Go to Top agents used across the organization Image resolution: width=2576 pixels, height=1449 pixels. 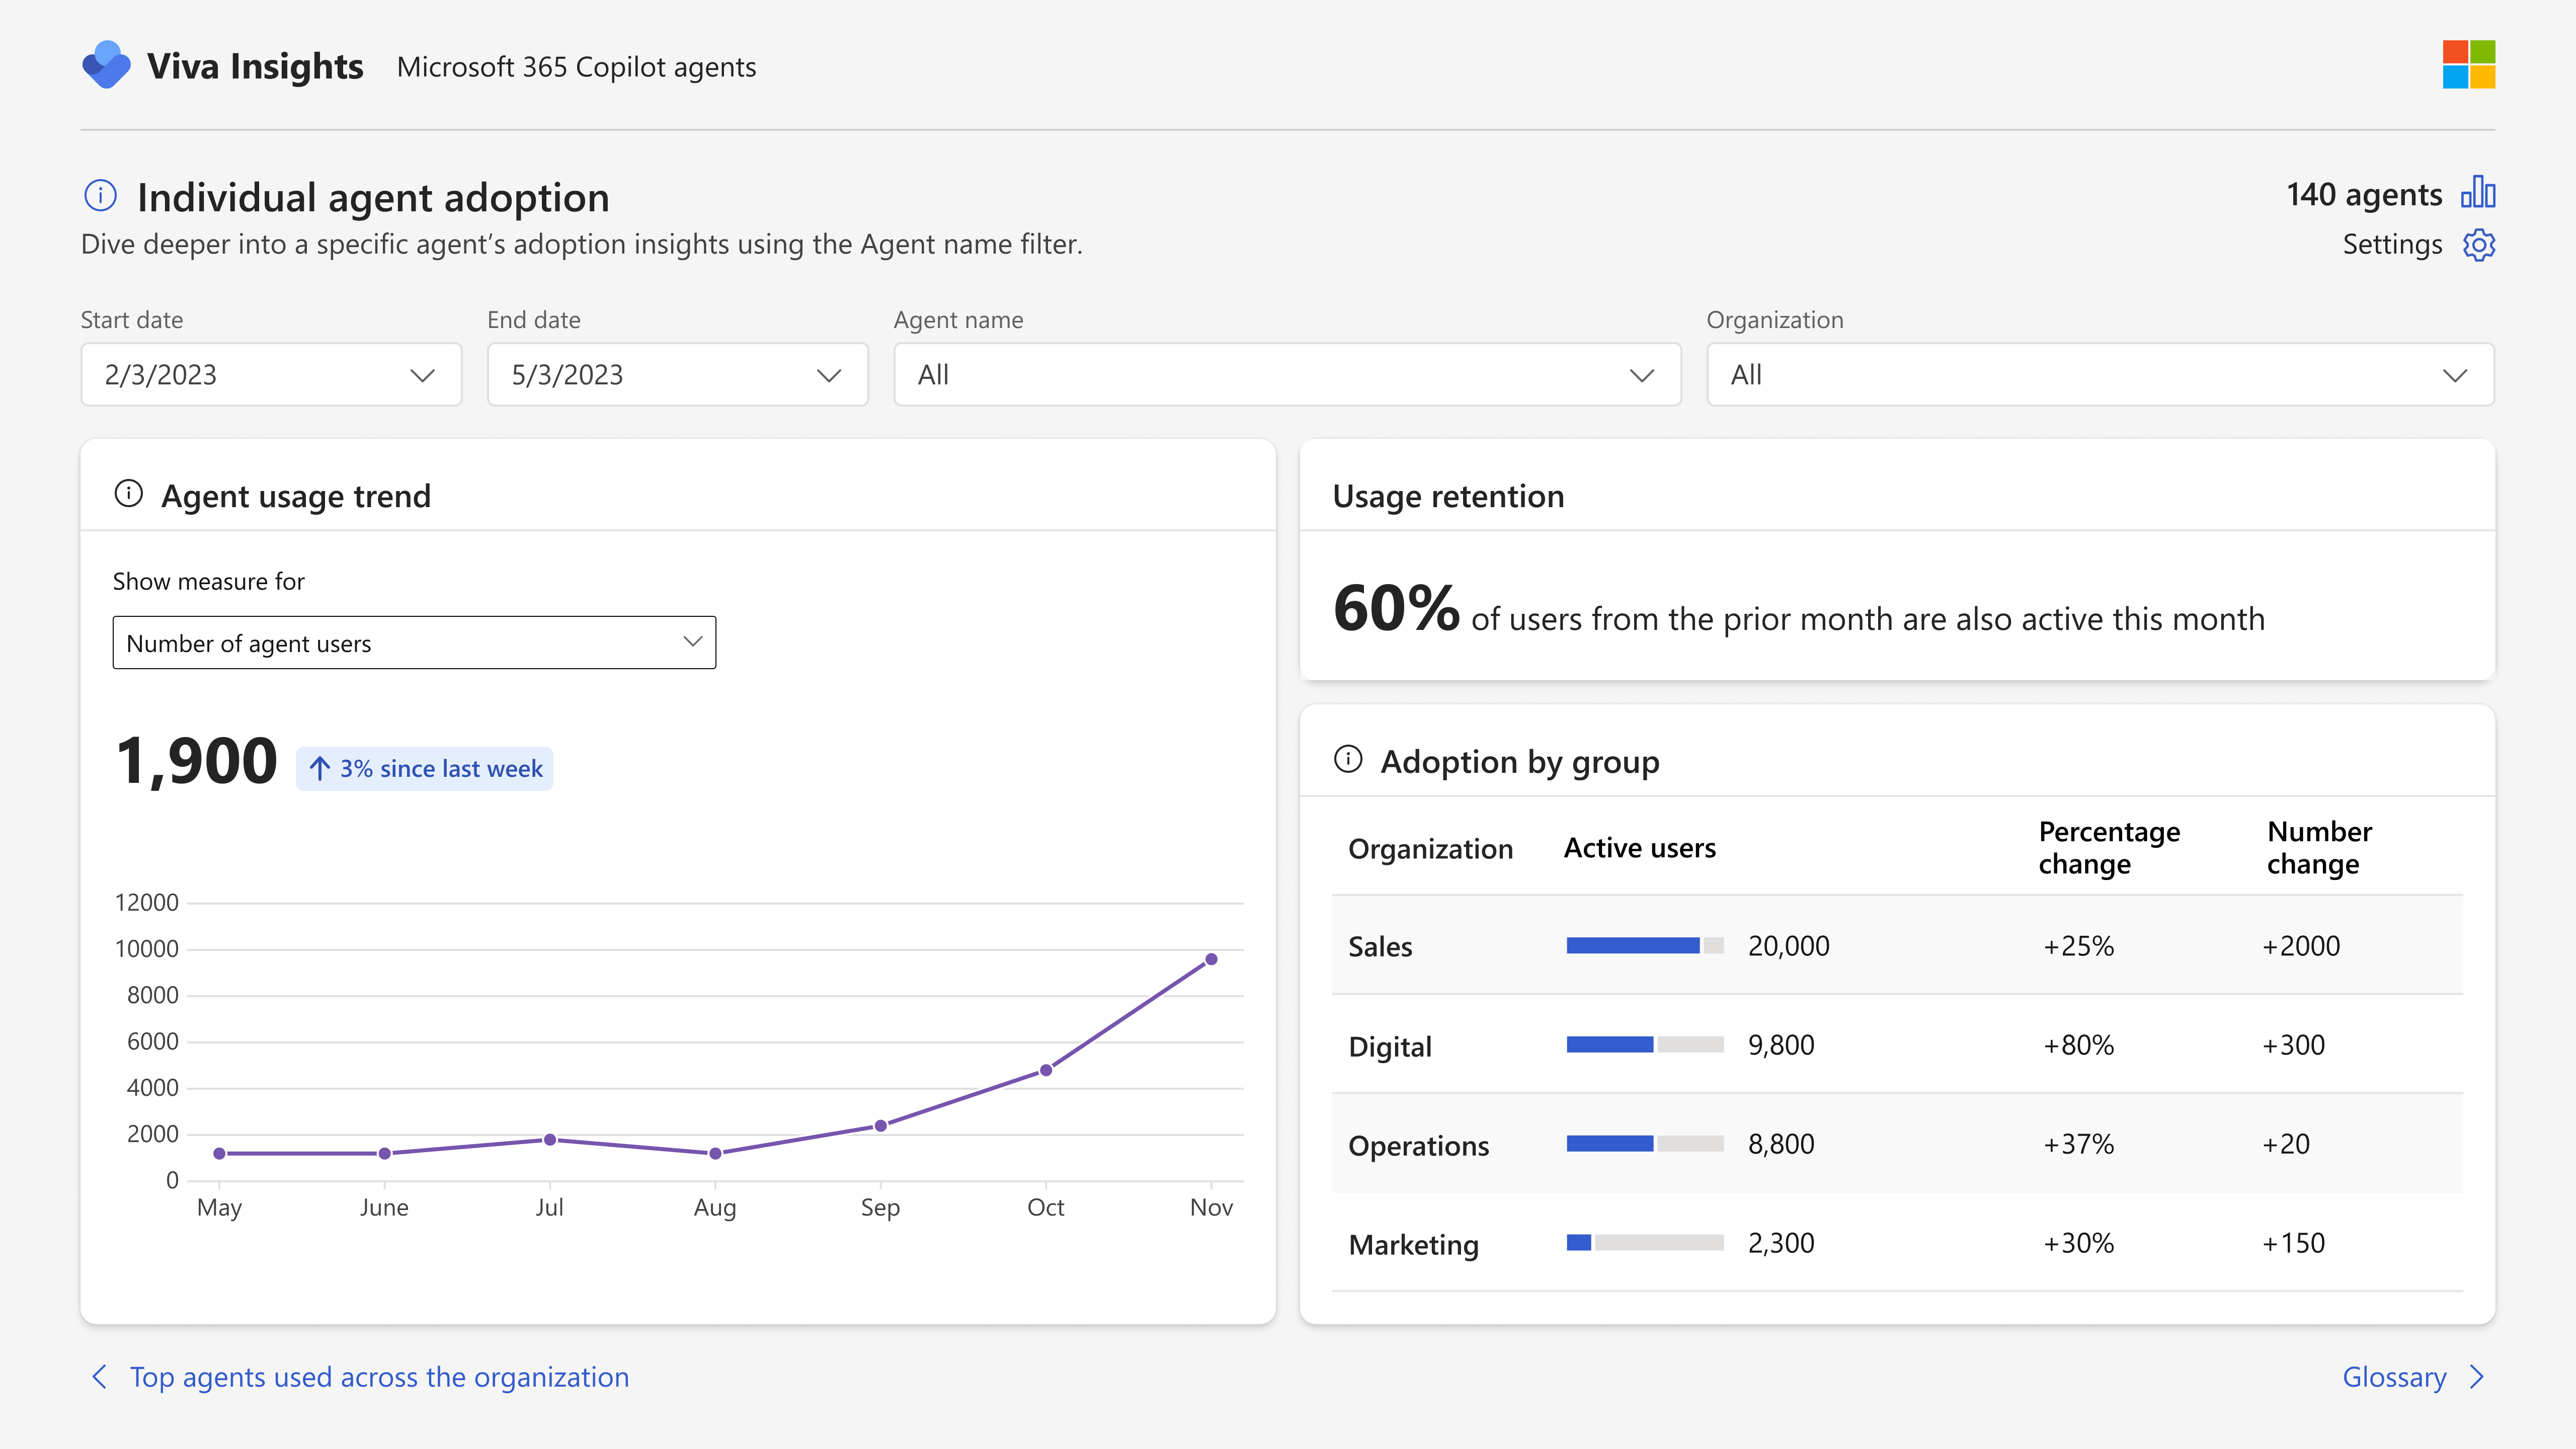[379, 1377]
